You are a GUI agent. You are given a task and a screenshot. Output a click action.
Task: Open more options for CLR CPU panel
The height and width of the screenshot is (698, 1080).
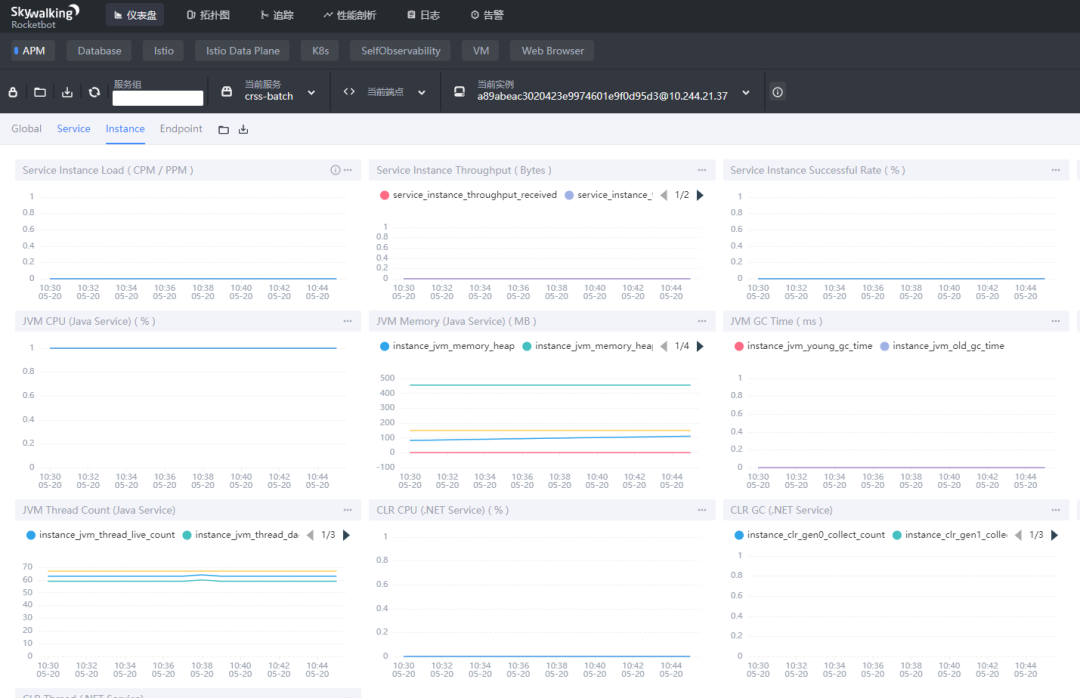pyautogui.click(x=702, y=510)
